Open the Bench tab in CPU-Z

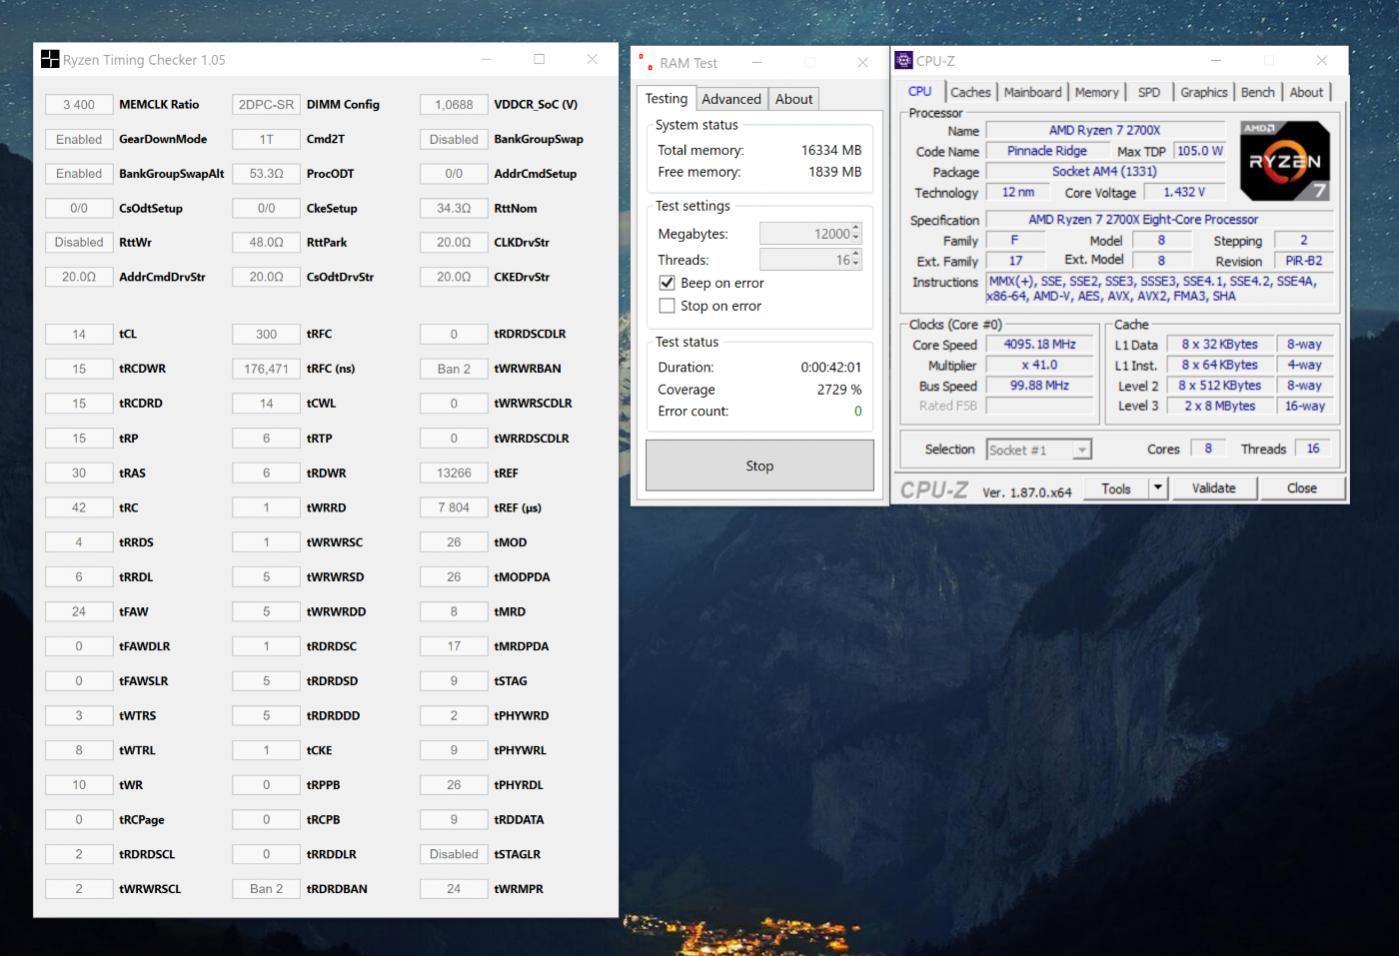[1257, 92]
